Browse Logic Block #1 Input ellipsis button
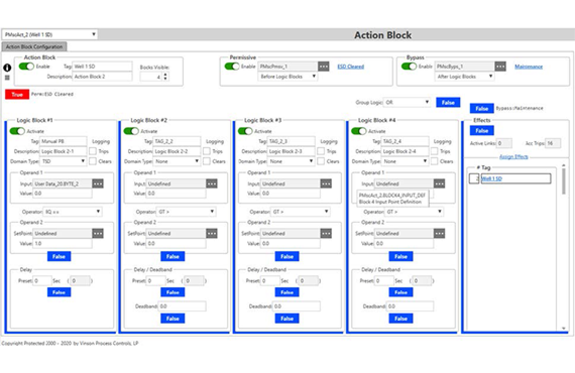 coord(98,183)
